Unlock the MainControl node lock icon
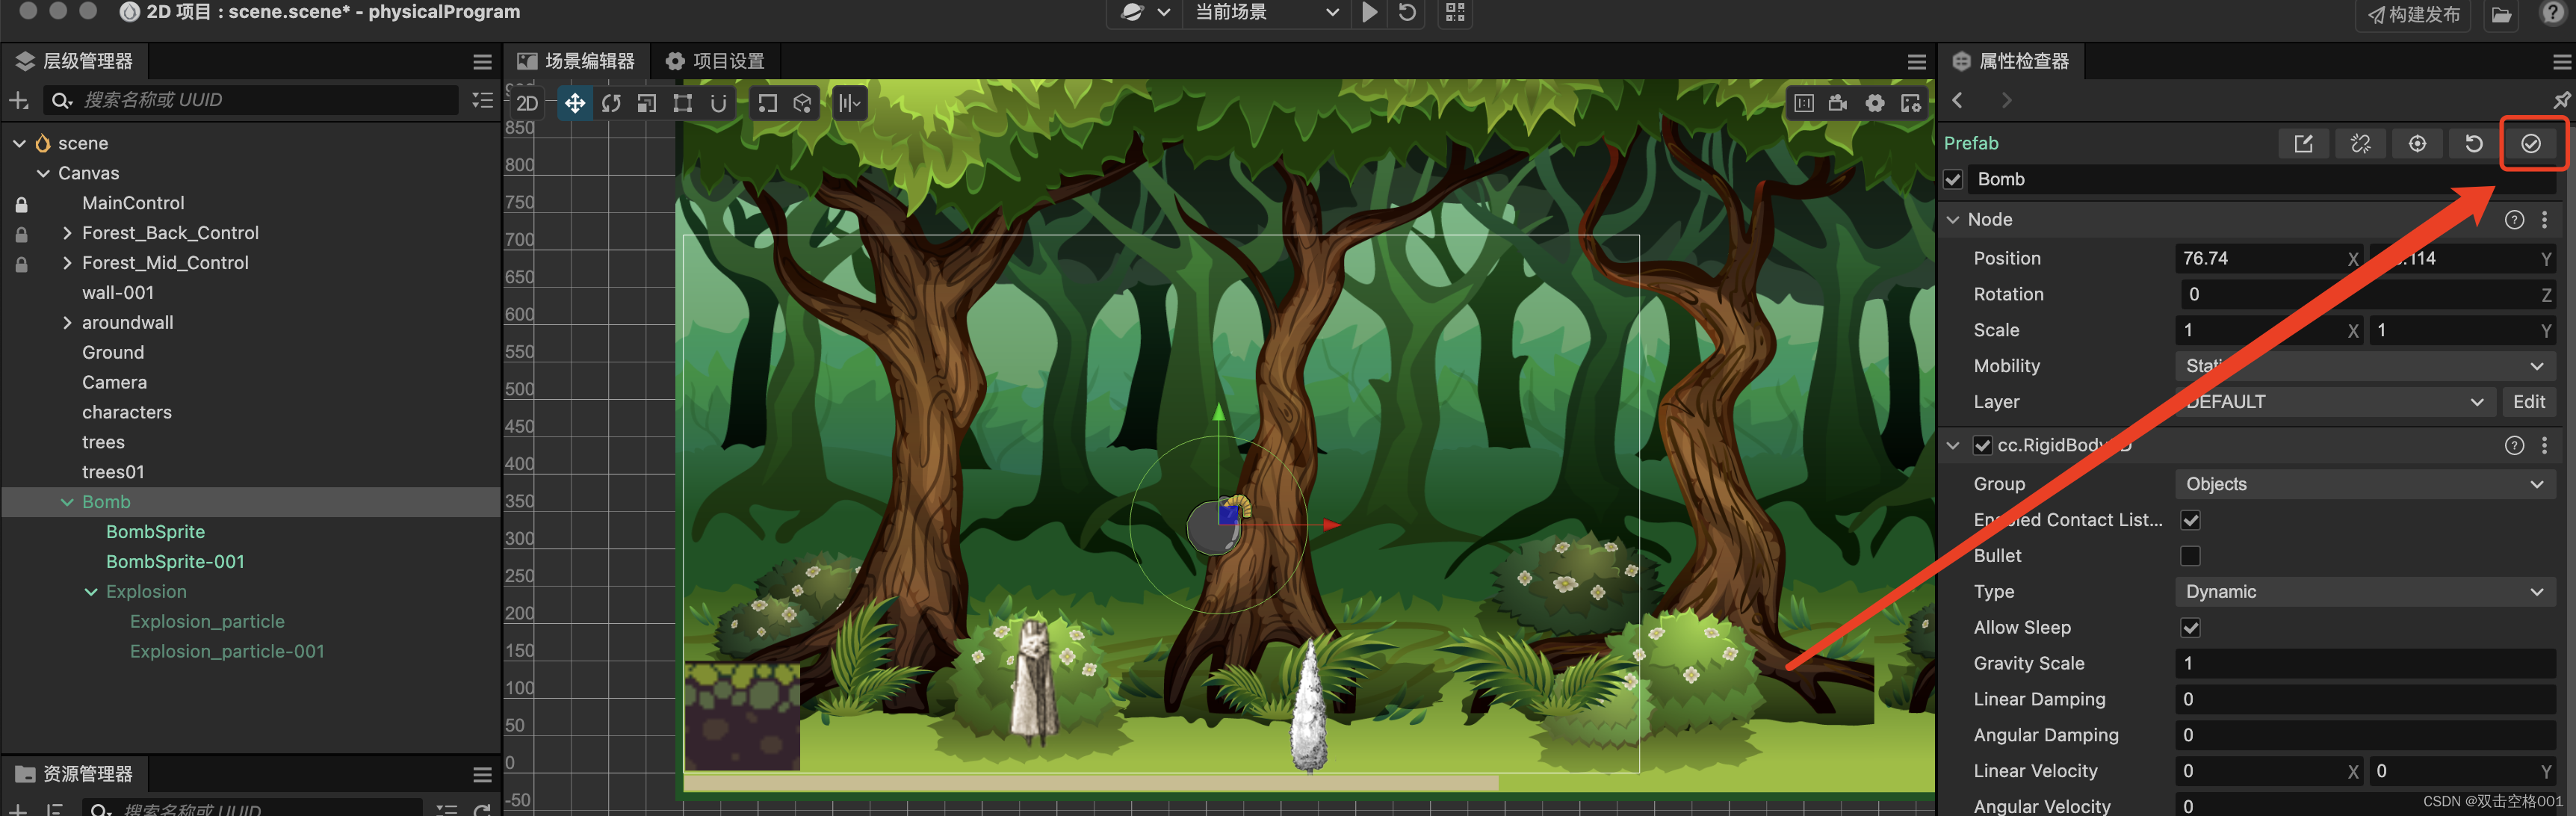2576x816 pixels. (21, 204)
